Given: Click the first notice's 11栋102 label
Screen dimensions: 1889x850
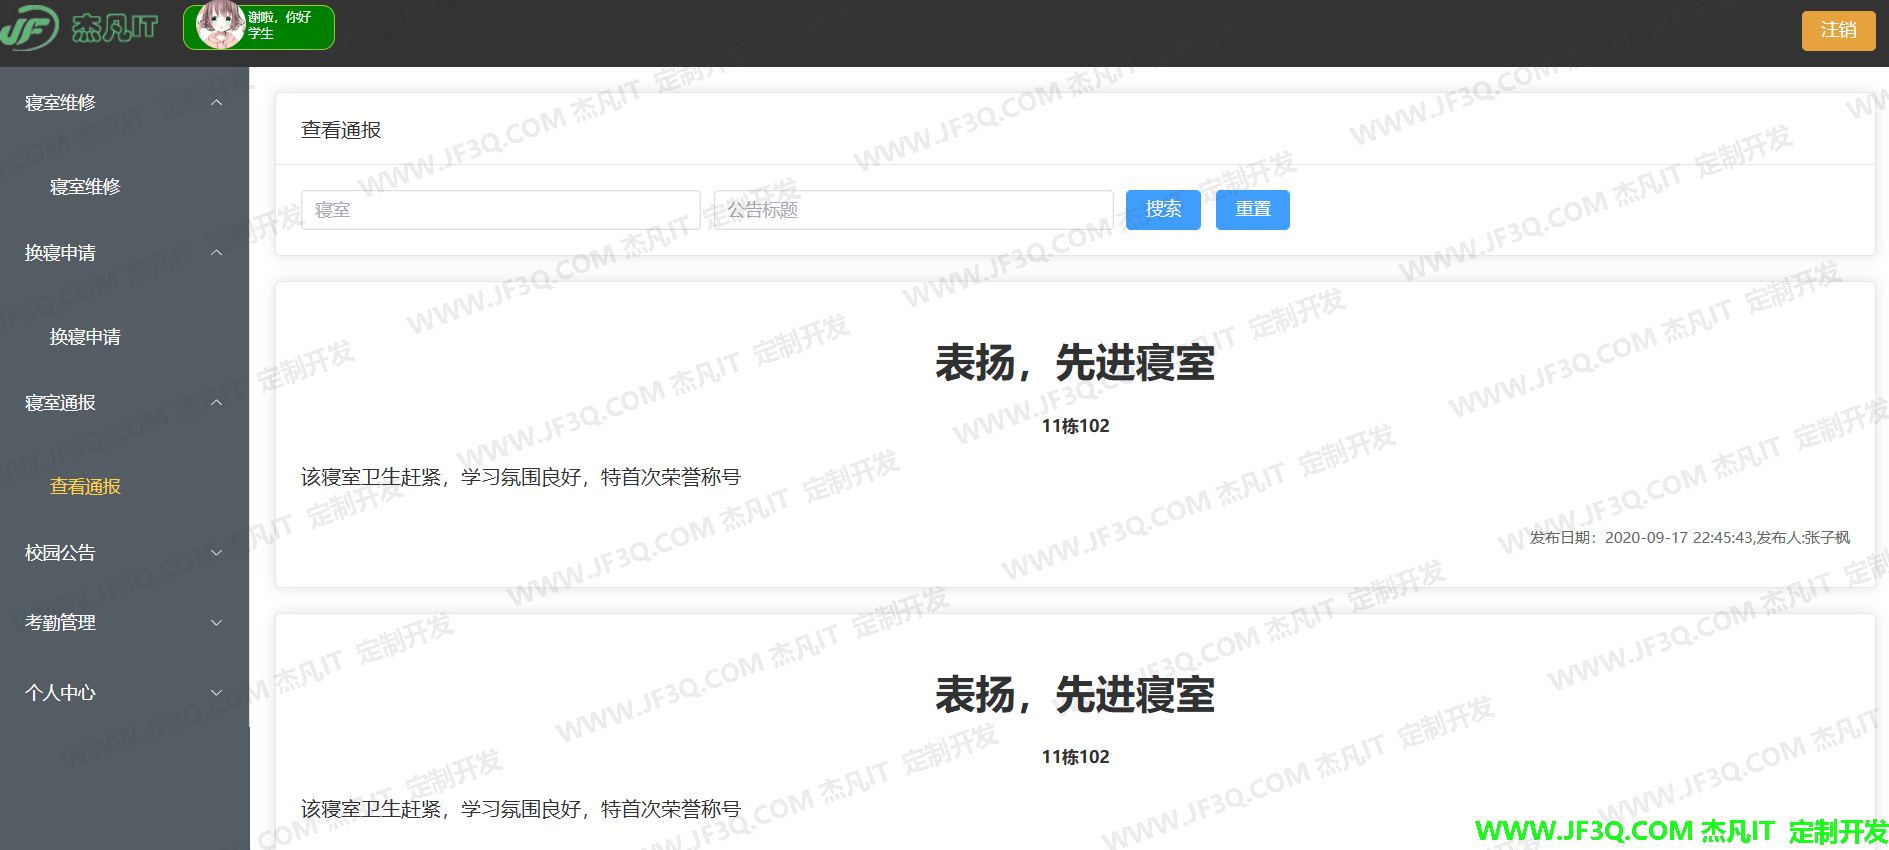Looking at the screenshot, I should click(1075, 426).
